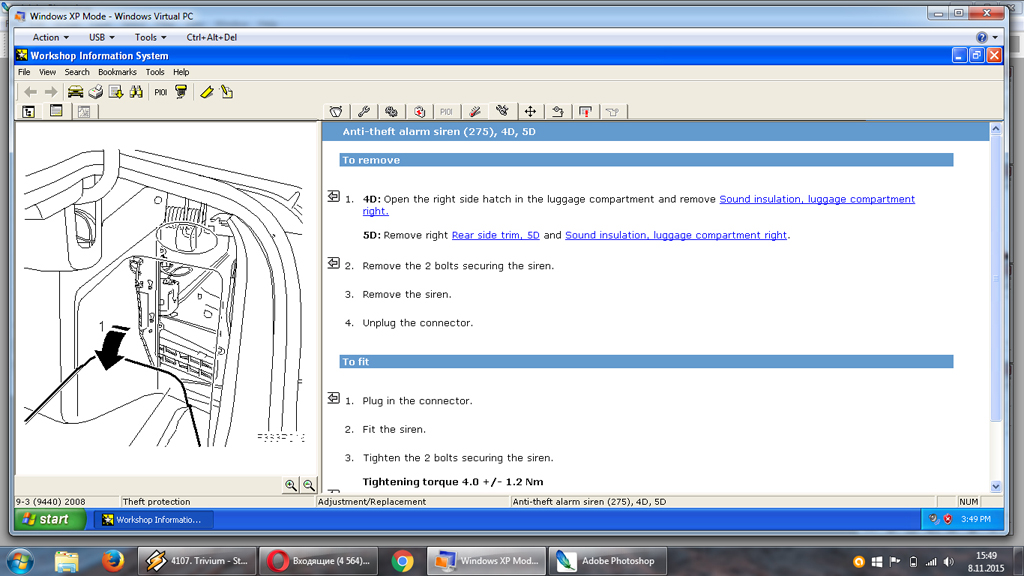
Task: Click the yellow highlighter marker icon
Action: (207, 92)
